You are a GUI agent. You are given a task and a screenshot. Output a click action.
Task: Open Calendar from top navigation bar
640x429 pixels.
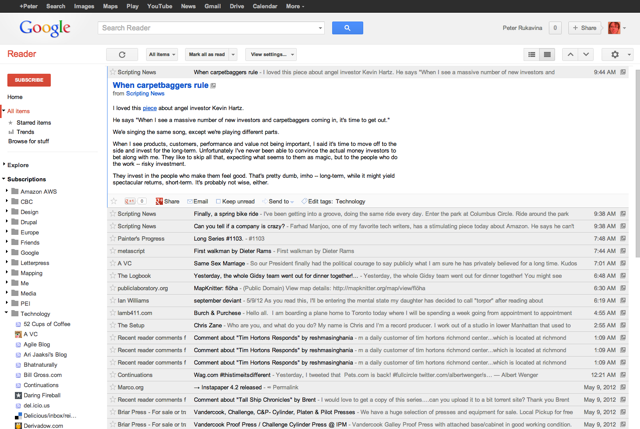(265, 6)
